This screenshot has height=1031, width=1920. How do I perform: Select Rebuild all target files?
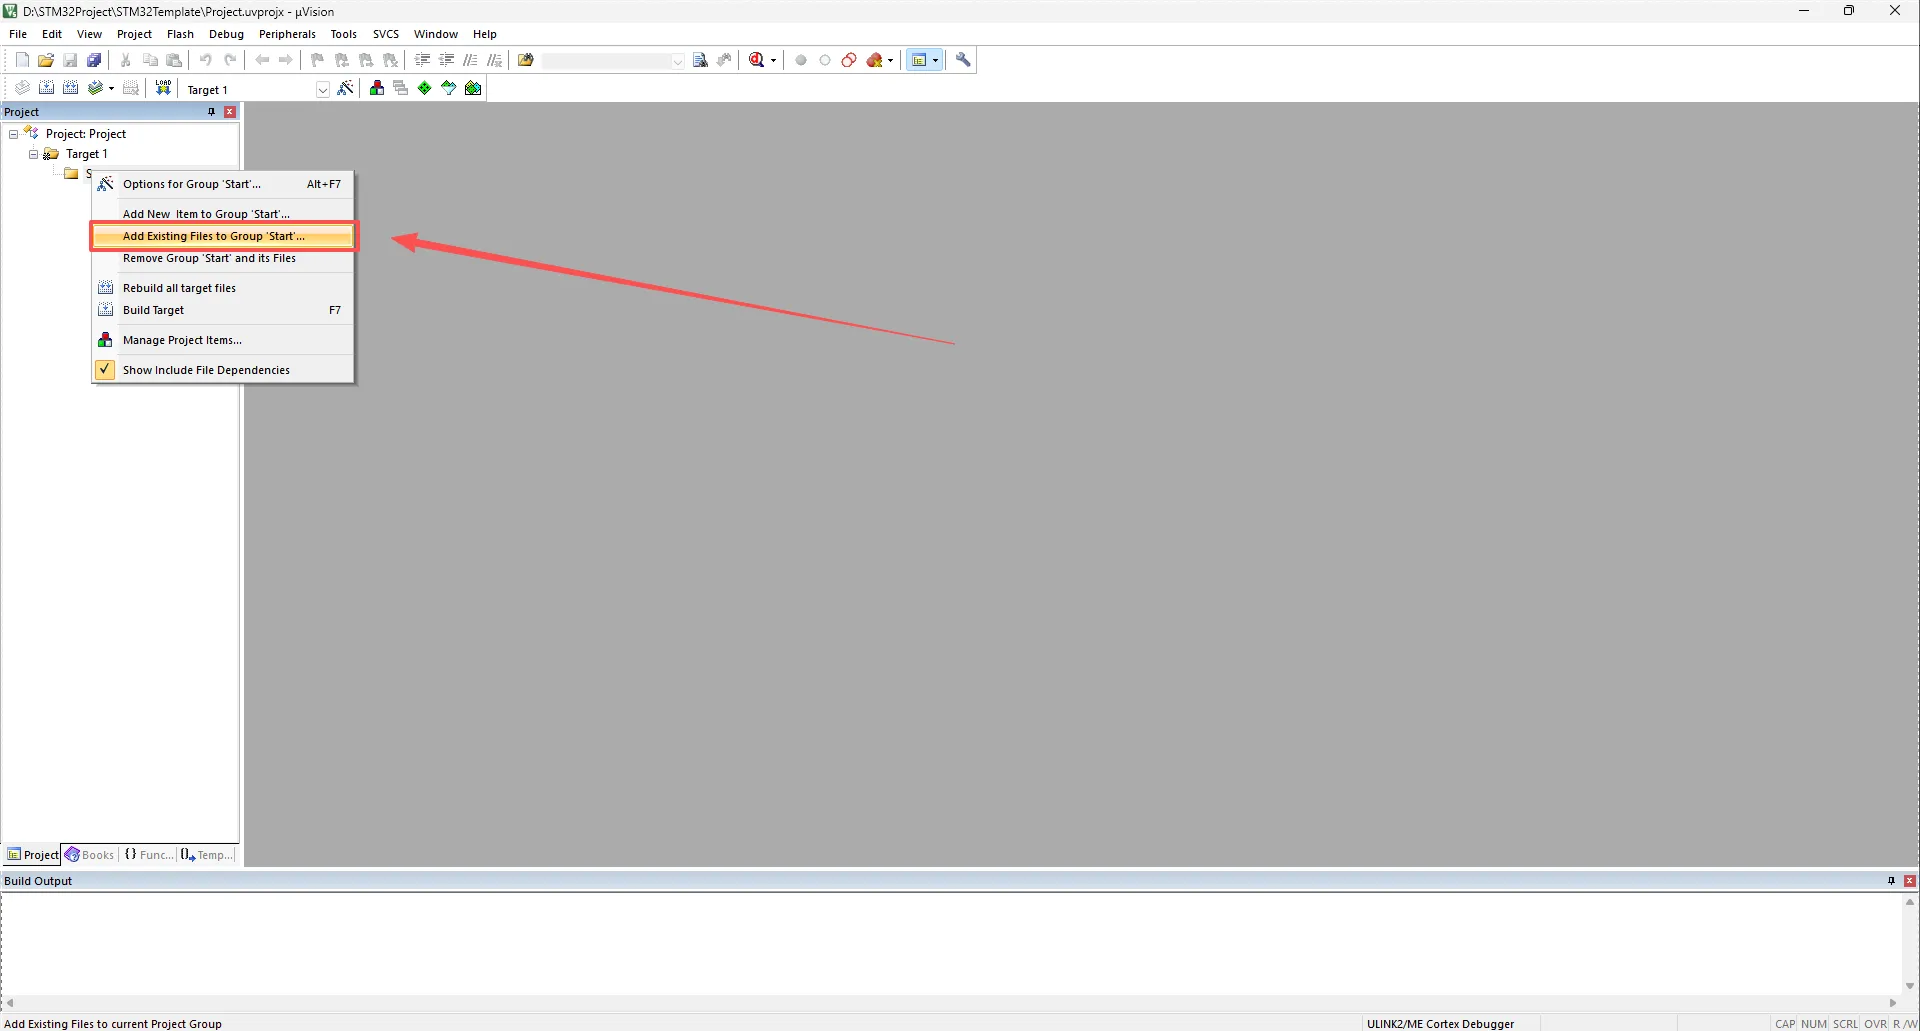tap(223, 288)
